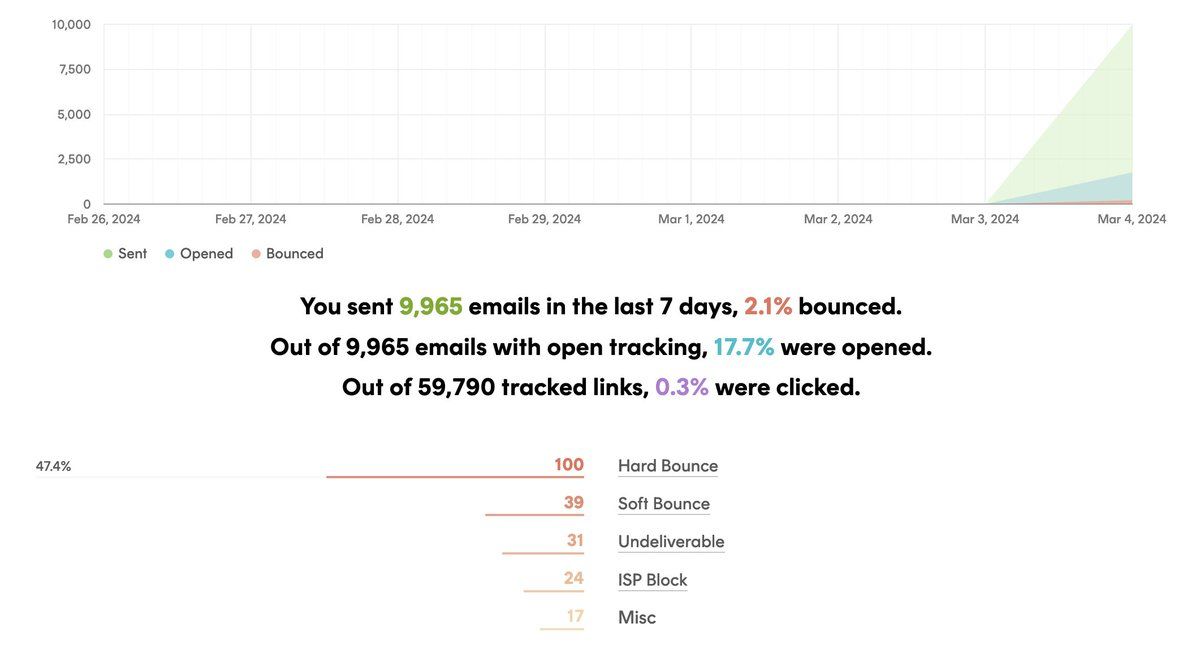
Task: Open the Hard Bounce link
Action: pos(667,466)
